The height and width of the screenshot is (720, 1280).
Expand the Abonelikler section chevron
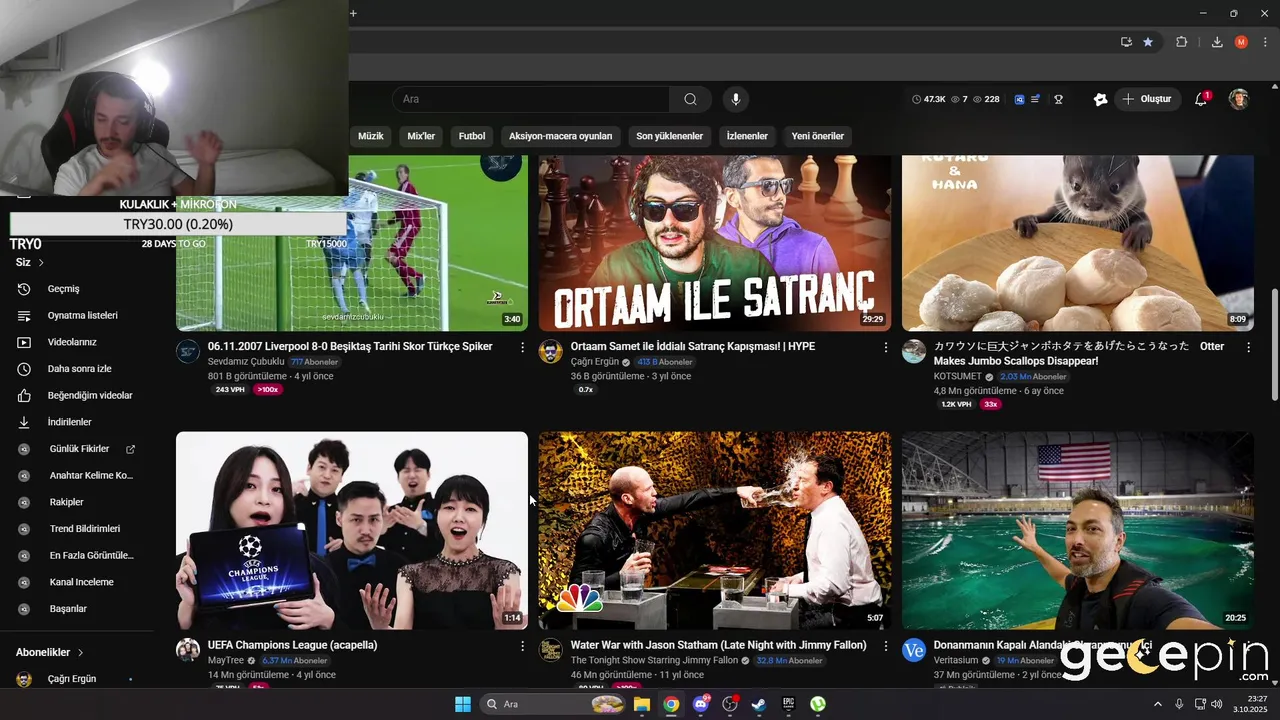(x=80, y=652)
